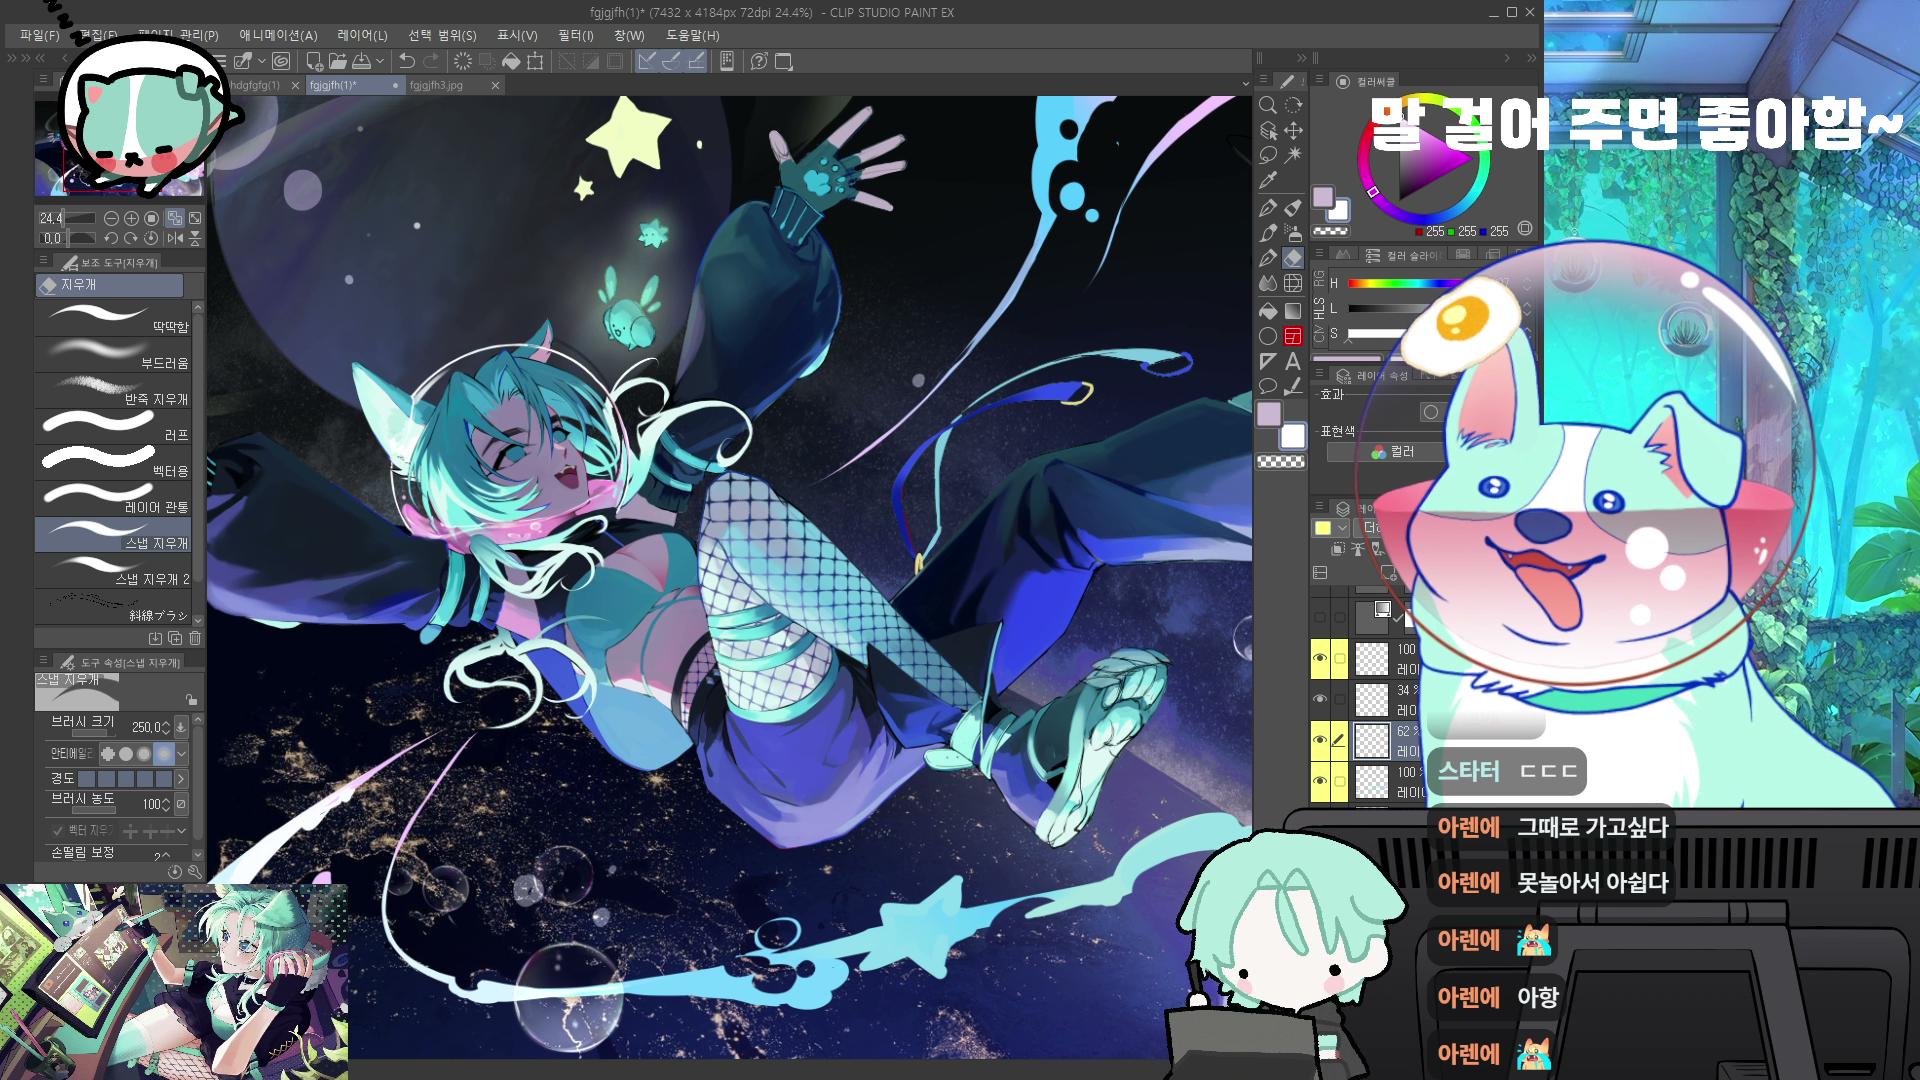Click the Undo arrow in command bar
Viewport: 1920px width, 1080px height.
pyautogui.click(x=407, y=61)
